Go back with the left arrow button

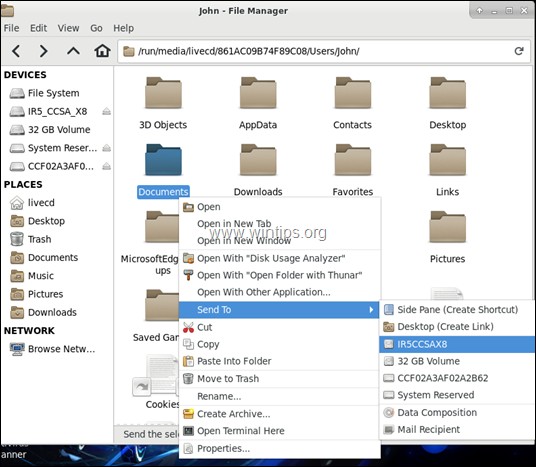tap(16, 51)
